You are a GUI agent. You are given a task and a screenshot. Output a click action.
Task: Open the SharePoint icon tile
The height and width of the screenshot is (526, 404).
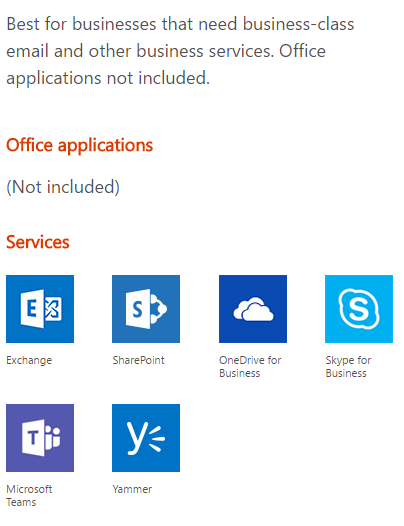tap(146, 309)
